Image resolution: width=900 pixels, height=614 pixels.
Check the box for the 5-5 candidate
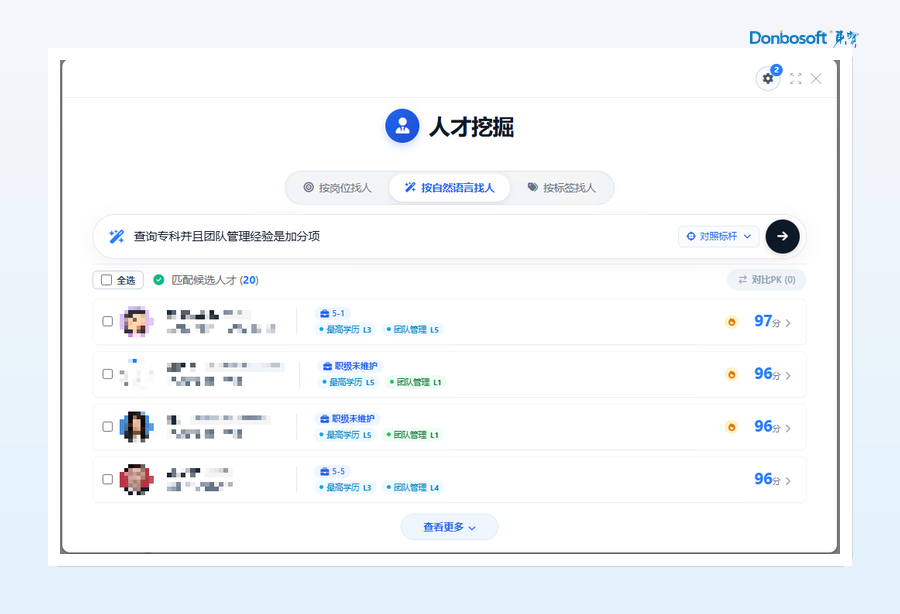pyautogui.click(x=107, y=479)
